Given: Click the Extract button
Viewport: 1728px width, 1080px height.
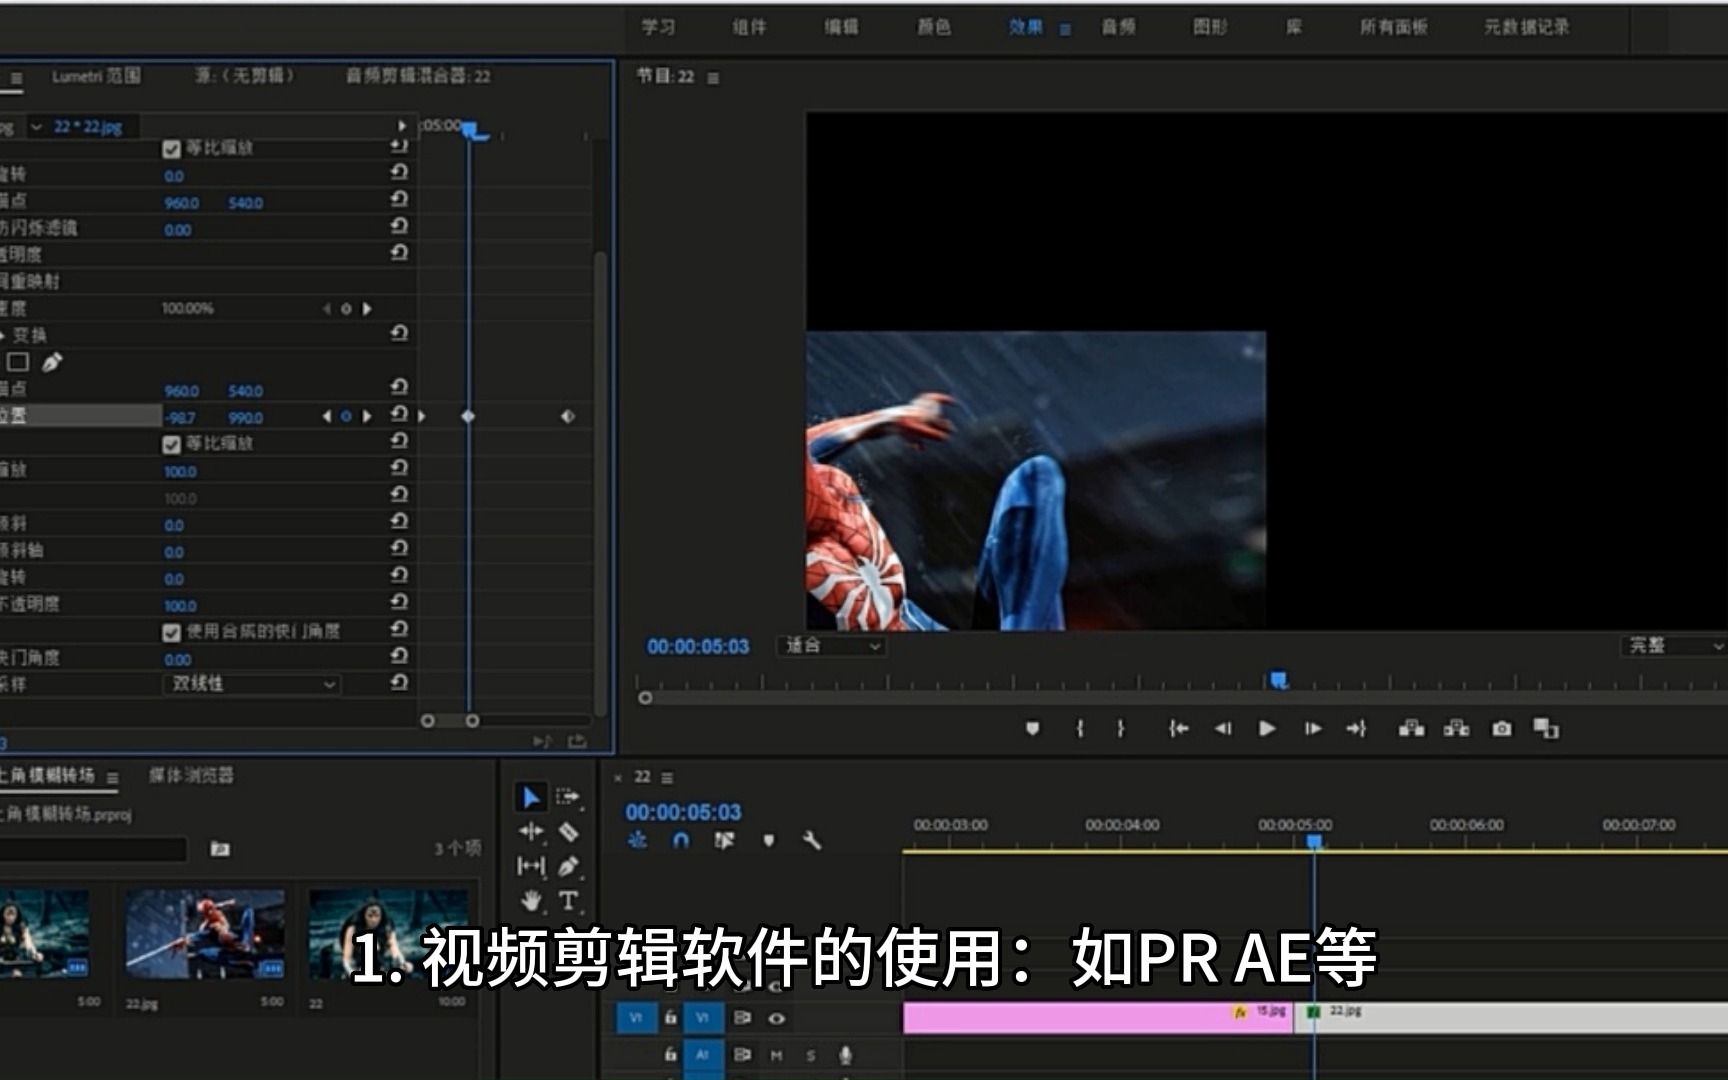Looking at the screenshot, I should click(1457, 729).
